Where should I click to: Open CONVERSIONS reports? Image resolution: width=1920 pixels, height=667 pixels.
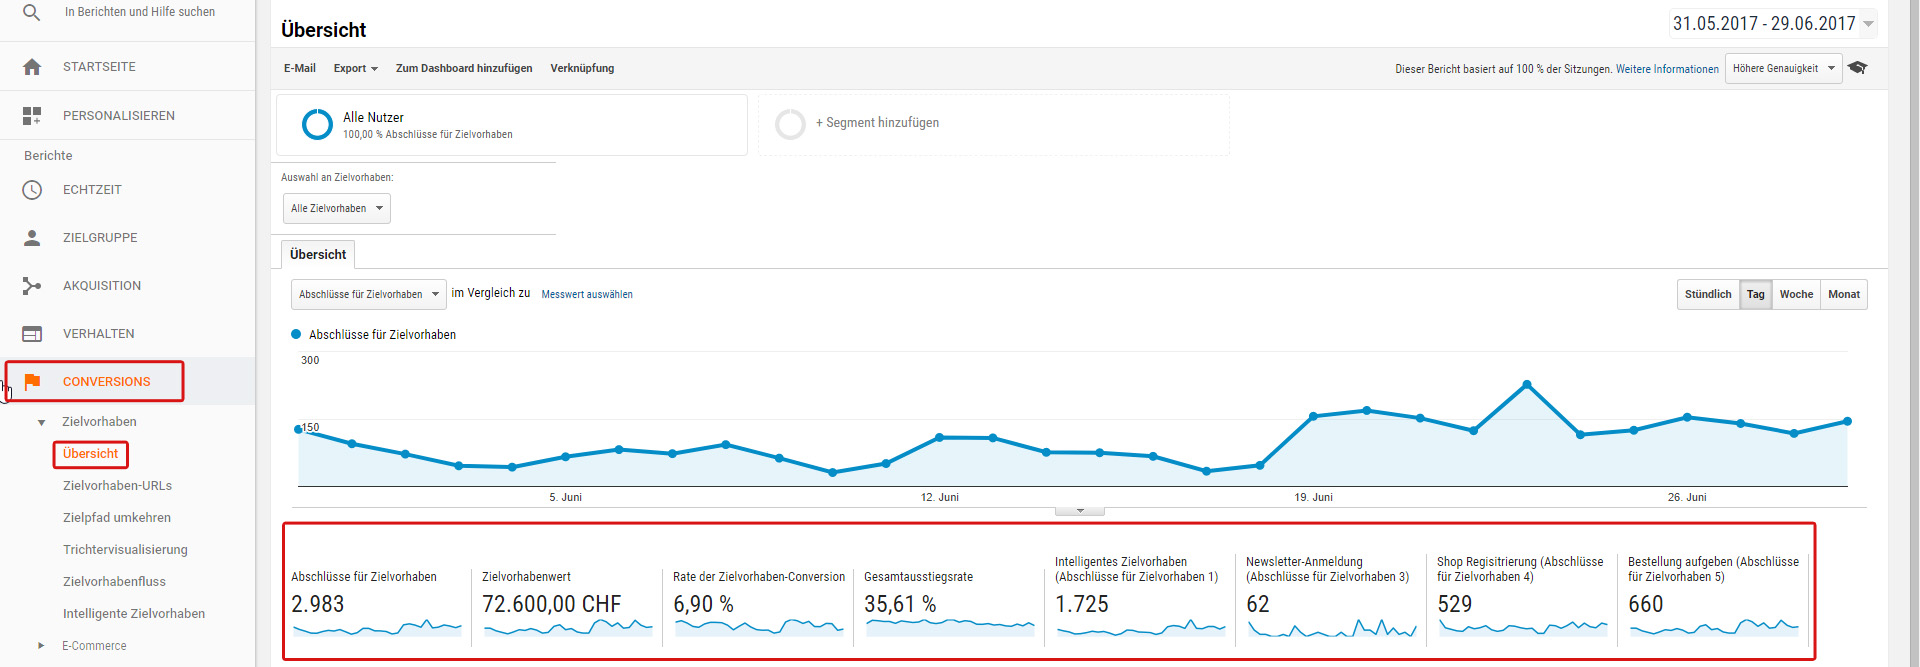pos(107,381)
